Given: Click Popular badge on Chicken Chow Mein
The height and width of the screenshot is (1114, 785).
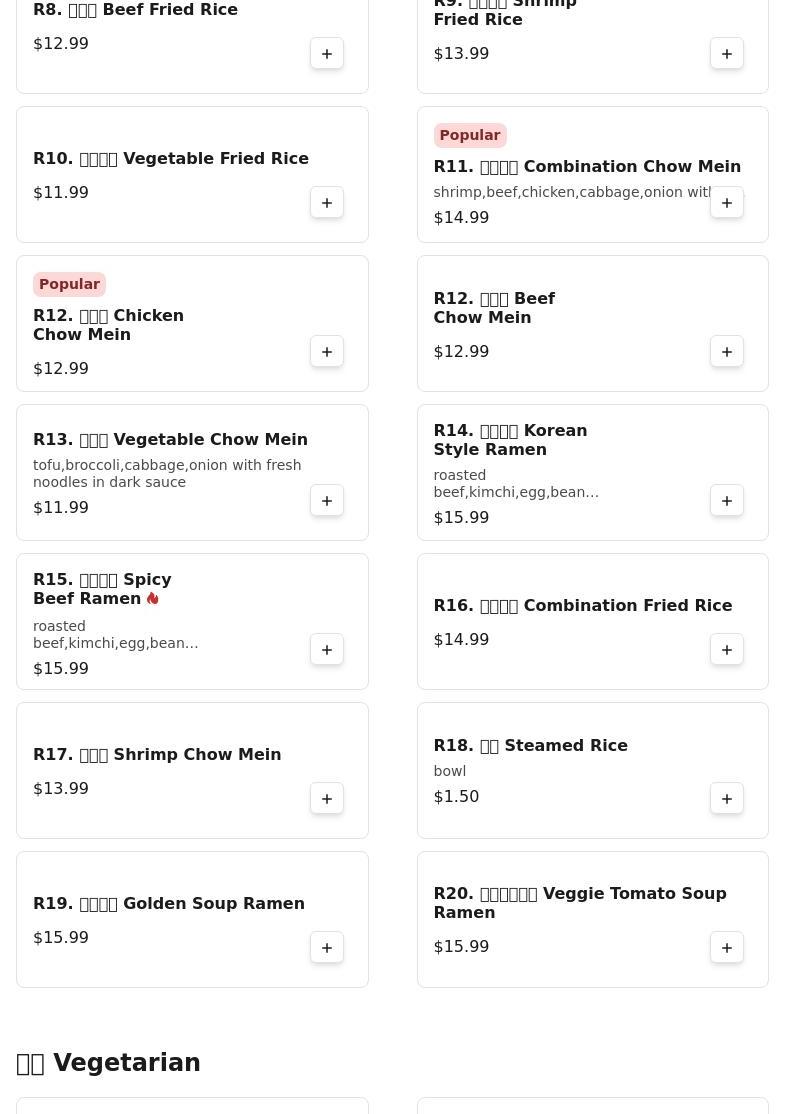Looking at the screenshot, I should click(70, 284).
